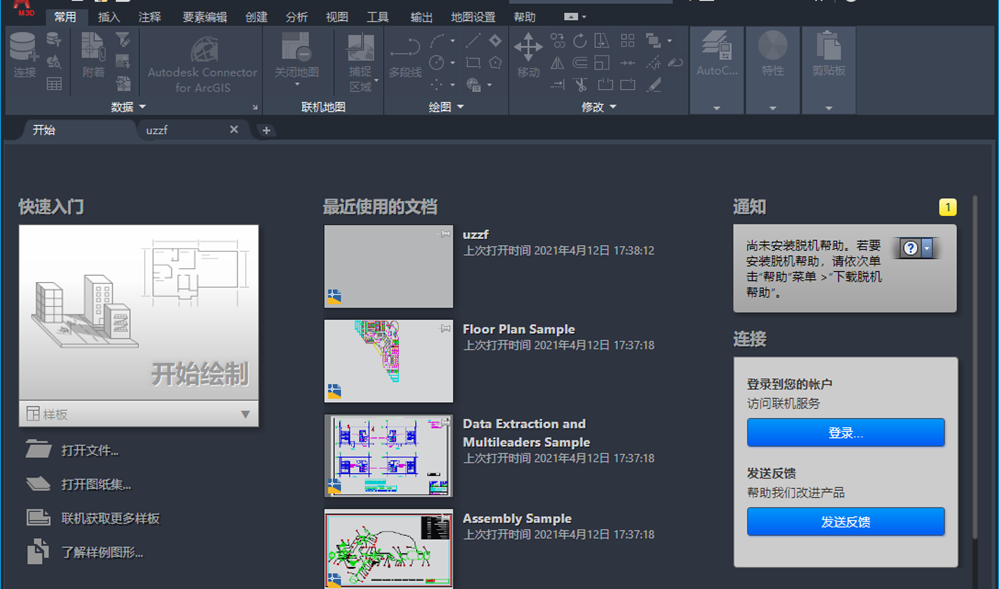Select the Line drawing tool
This screenshot has height=589, width=999.
[473, 41]
